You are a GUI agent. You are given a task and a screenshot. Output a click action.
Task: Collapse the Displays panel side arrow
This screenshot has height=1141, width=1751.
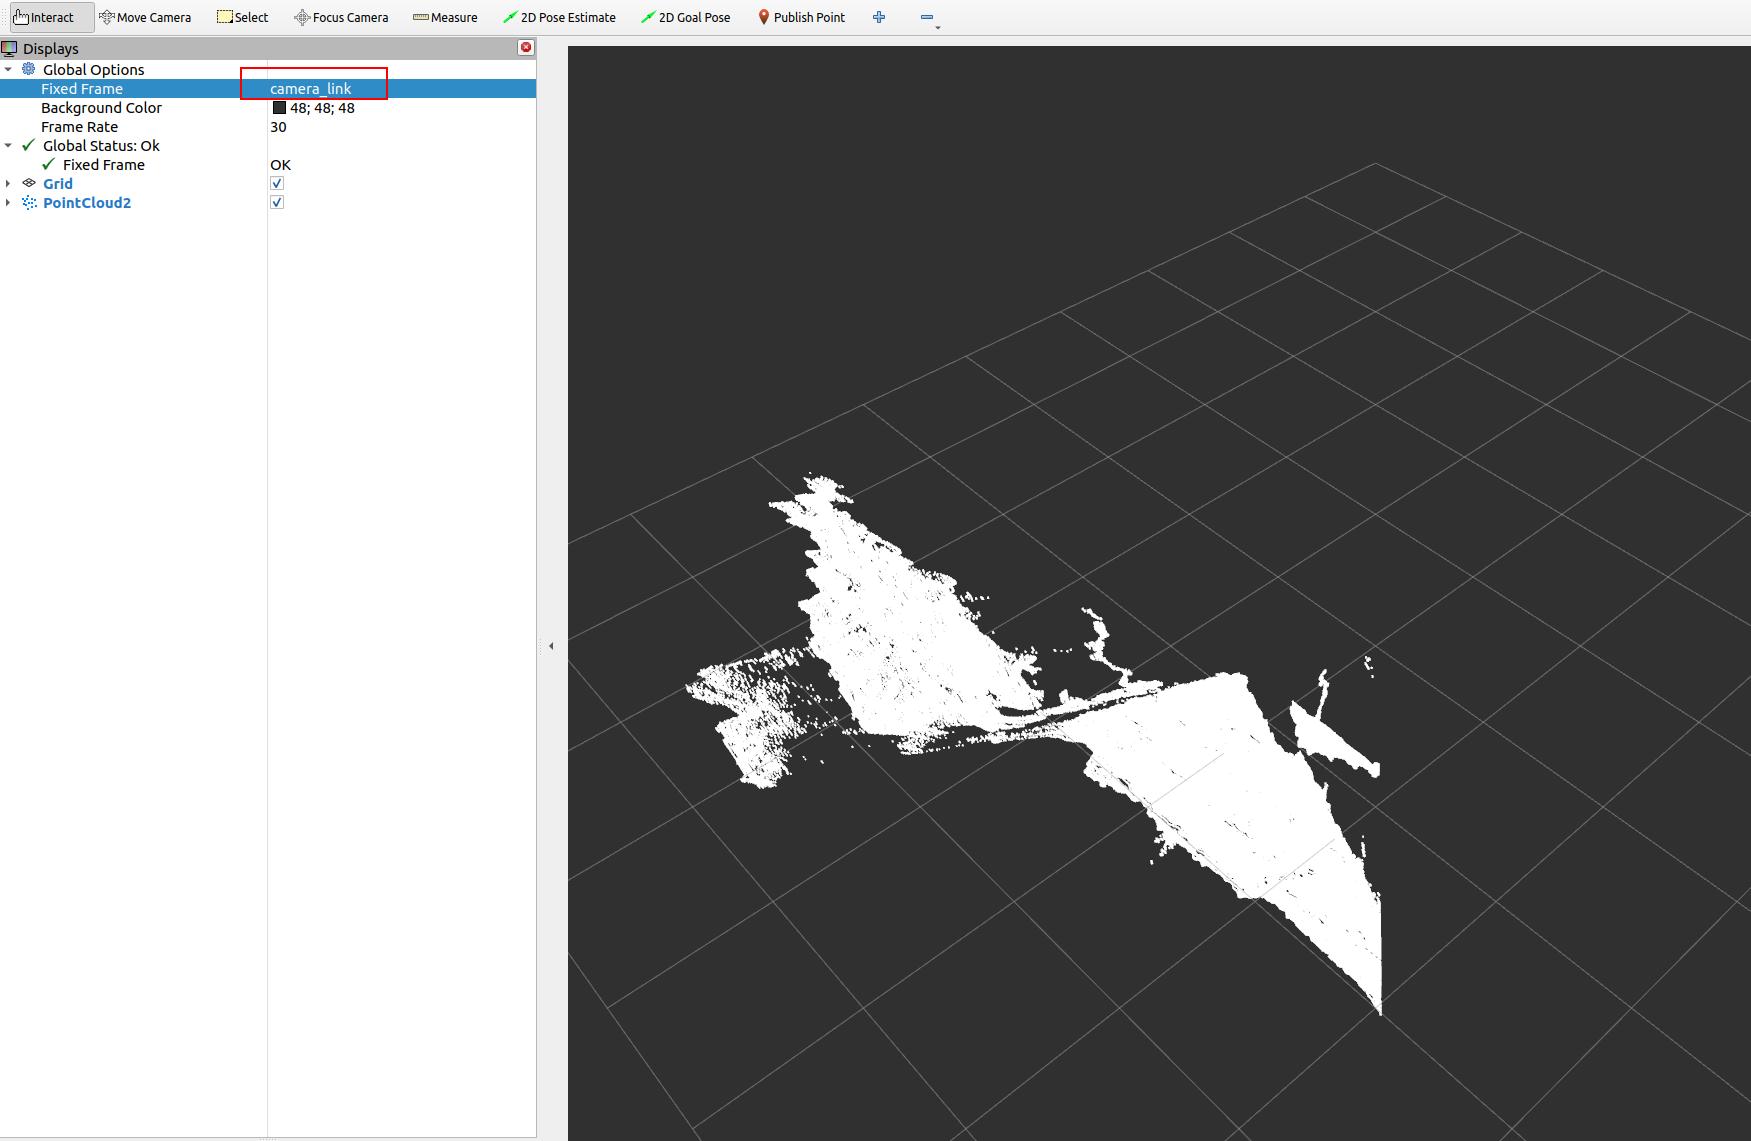[552, 645]
